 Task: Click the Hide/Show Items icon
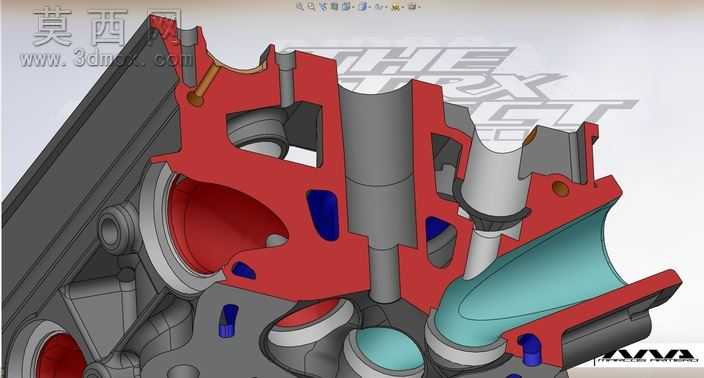click(x=379, y=7)
